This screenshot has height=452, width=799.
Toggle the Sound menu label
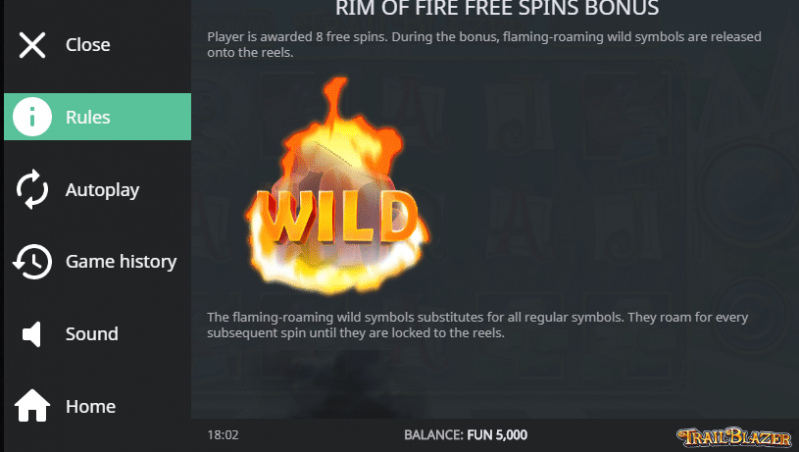92,334
